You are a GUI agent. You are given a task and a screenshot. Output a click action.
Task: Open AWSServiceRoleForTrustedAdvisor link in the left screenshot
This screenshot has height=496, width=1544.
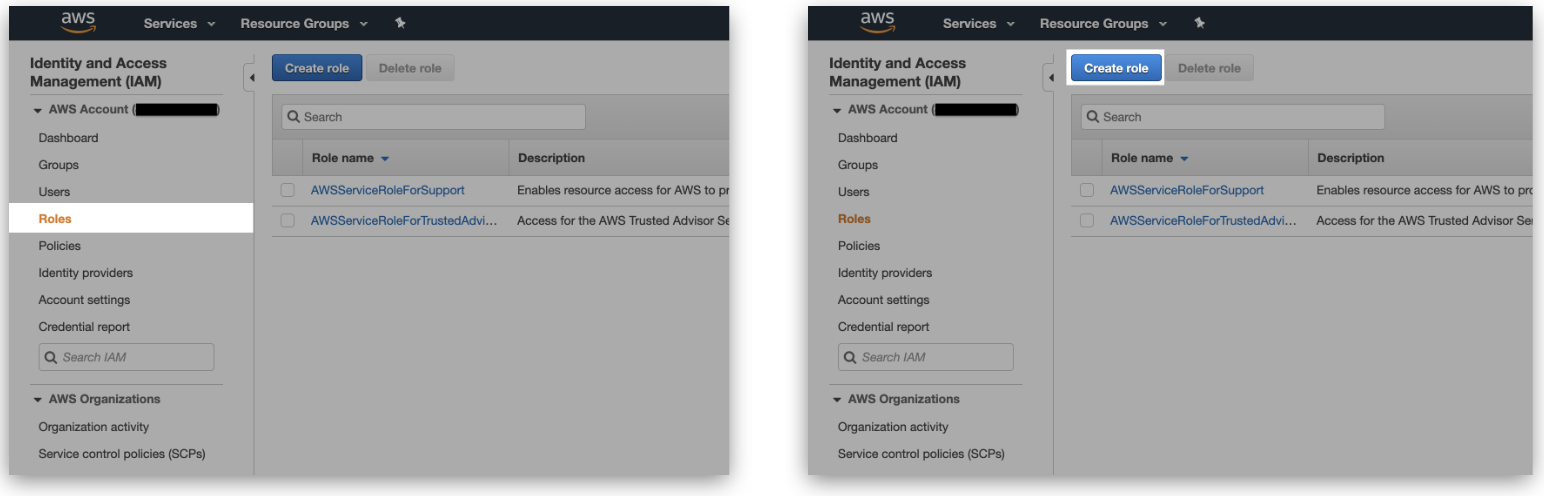click(404, 220)
